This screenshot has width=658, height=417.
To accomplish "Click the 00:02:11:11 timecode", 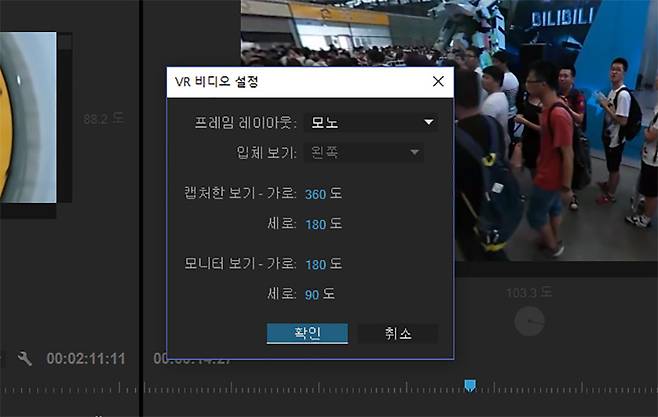I will 86,359.
